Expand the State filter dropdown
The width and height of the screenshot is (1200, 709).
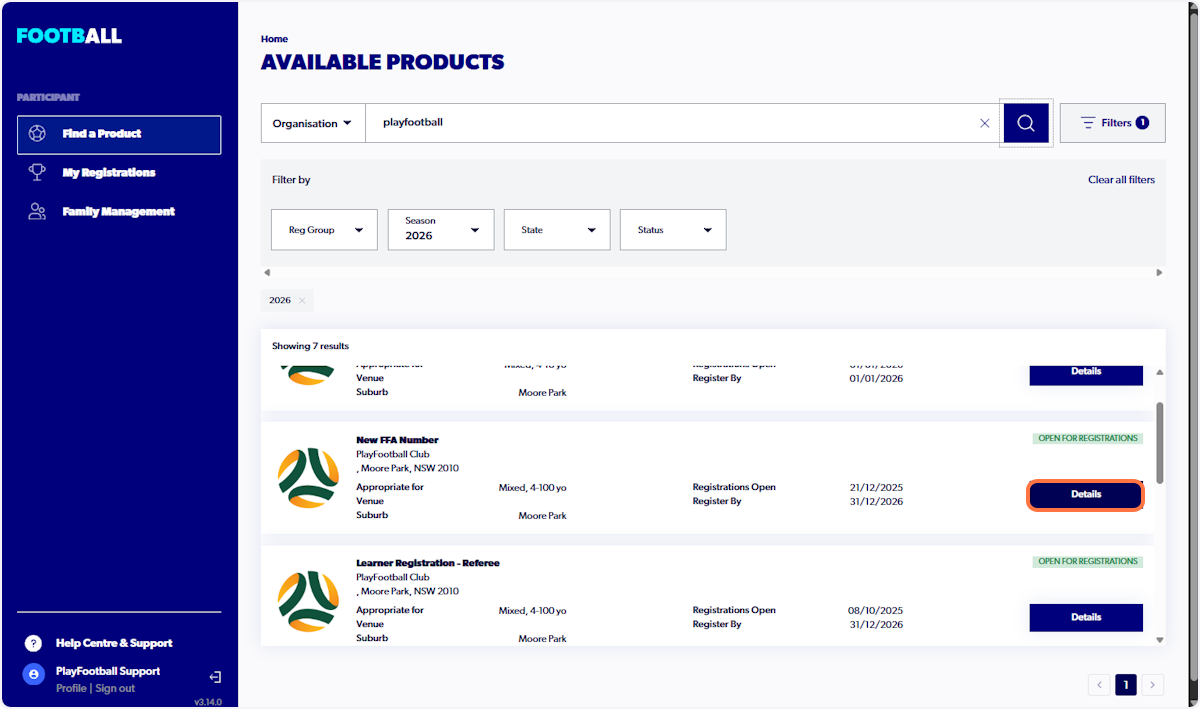(x=556, y=229)
